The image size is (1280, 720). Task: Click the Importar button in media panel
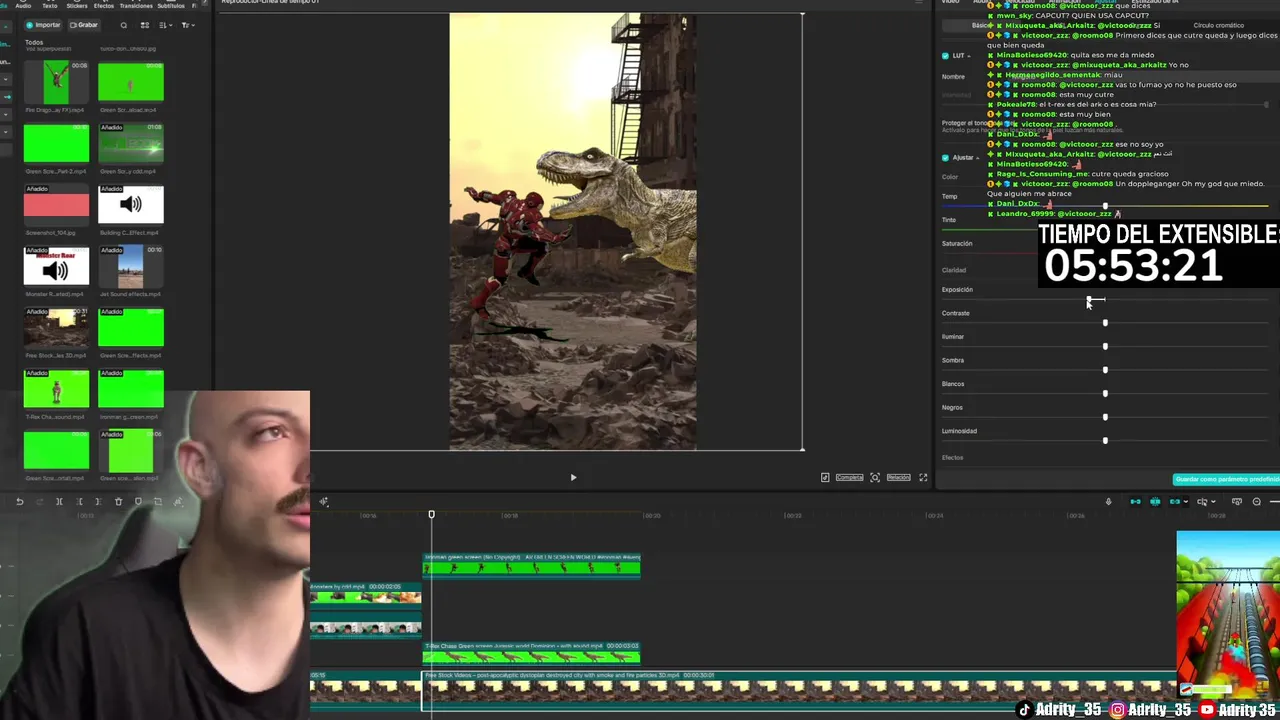43,25
